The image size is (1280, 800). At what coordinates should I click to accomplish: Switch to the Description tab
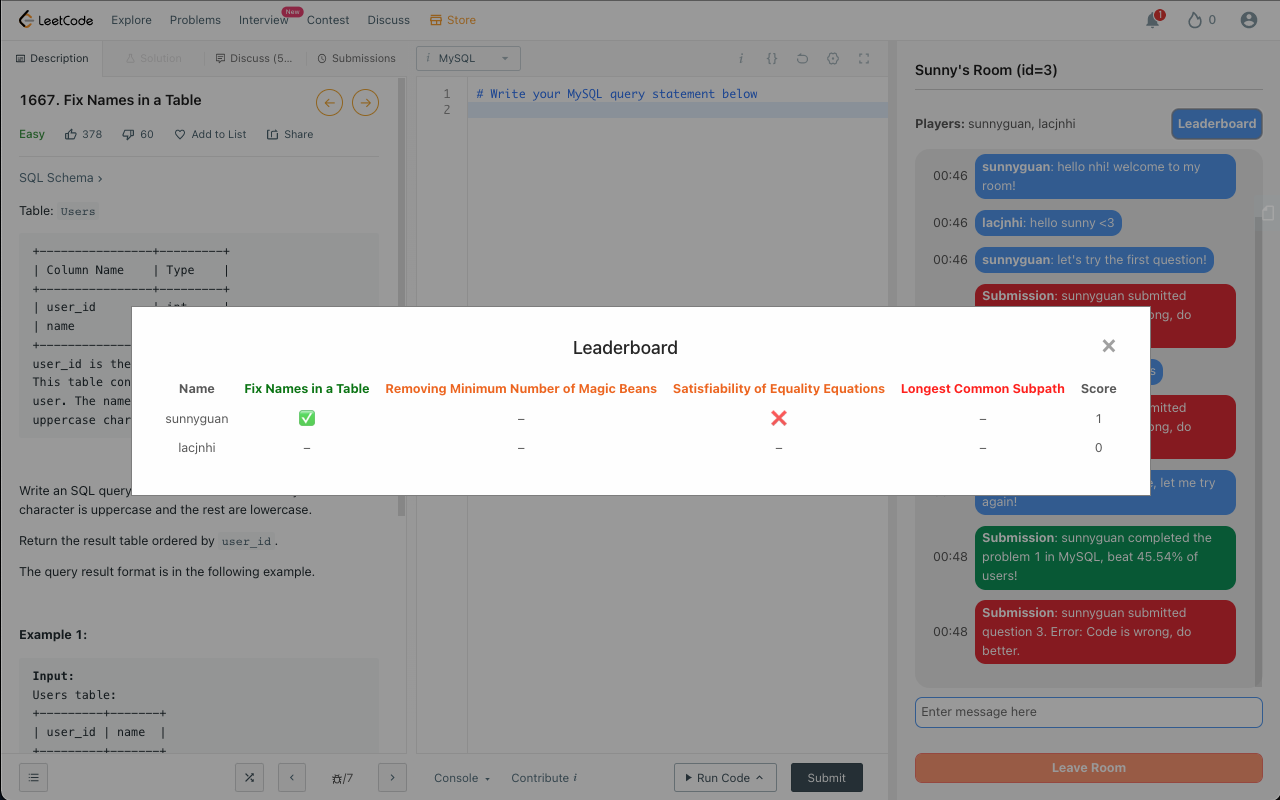point(52,58)
